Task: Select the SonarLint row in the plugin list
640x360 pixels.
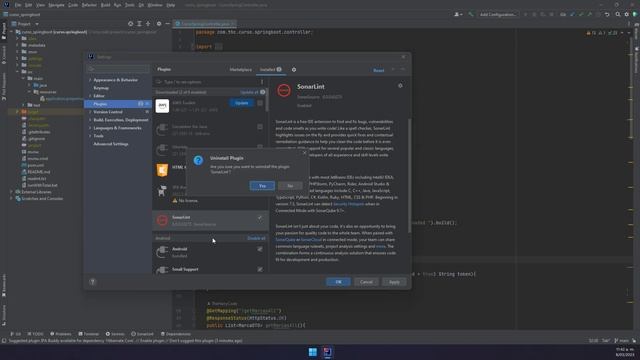Action: (210, 220)
